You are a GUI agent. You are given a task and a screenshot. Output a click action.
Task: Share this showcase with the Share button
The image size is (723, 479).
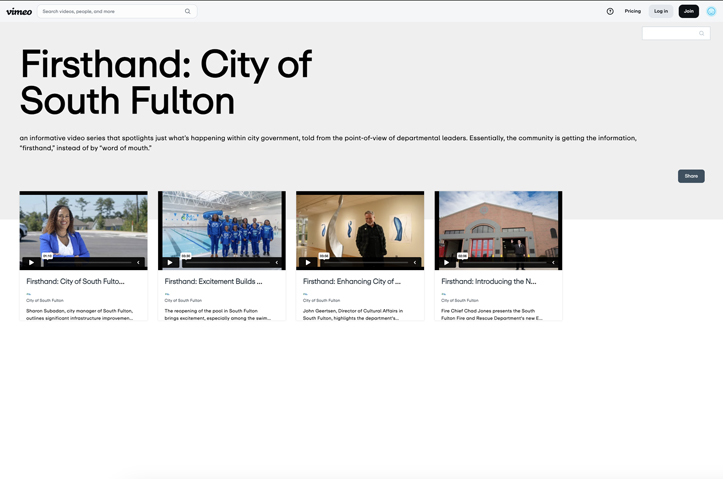(x=691, y=176)
